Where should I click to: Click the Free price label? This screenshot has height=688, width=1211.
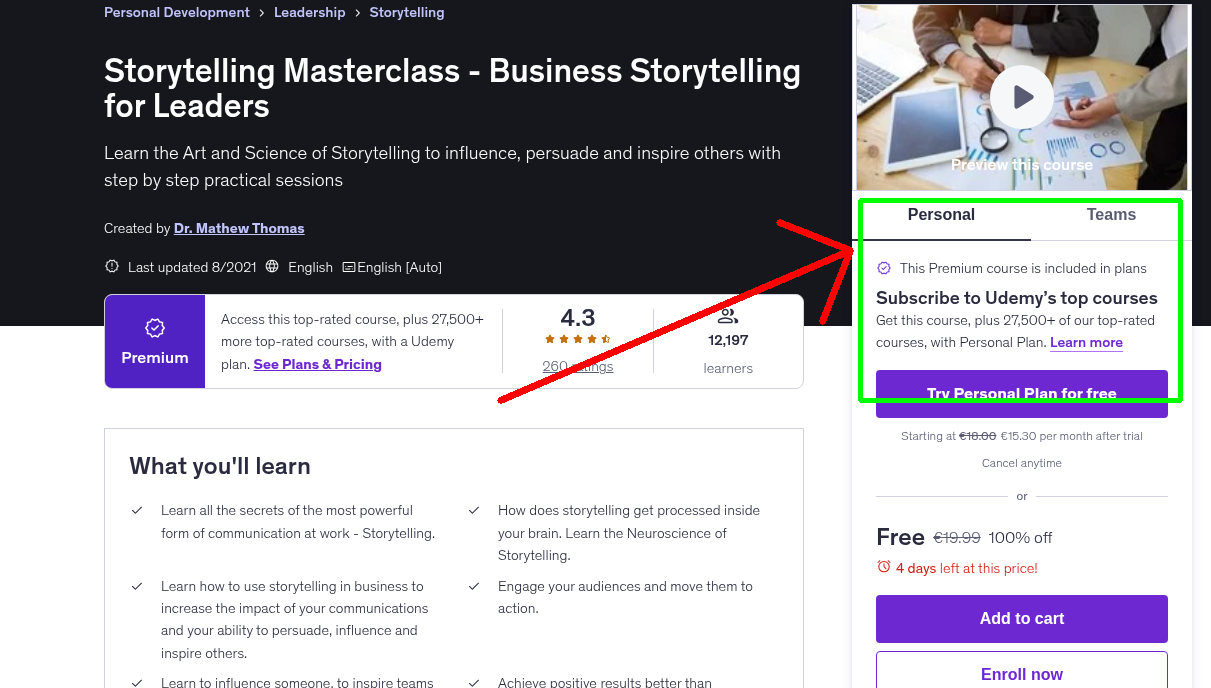(900, 537)
